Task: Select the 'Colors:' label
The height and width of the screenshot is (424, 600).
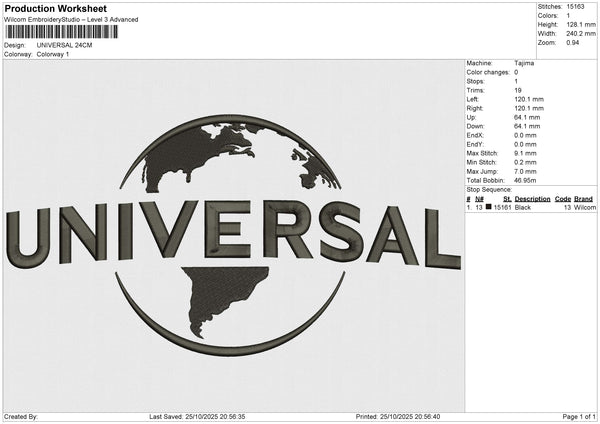Action: [548, 16]
